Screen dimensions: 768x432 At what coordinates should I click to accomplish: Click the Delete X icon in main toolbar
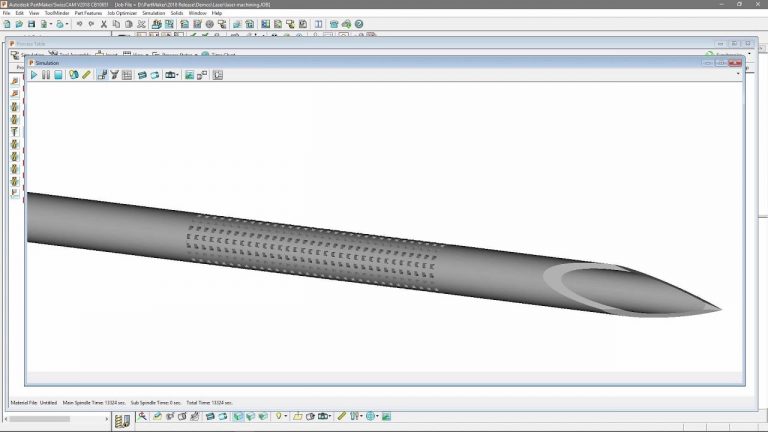point(141,24)
